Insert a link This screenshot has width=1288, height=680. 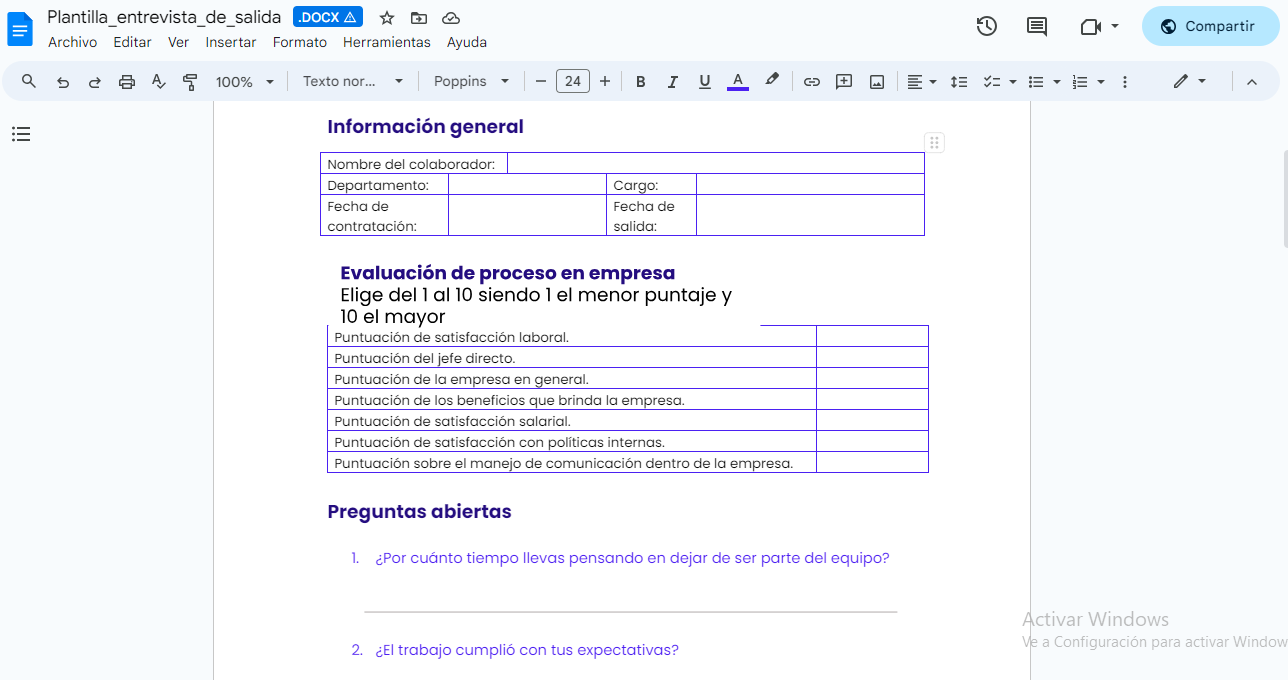tap(811, 81)
